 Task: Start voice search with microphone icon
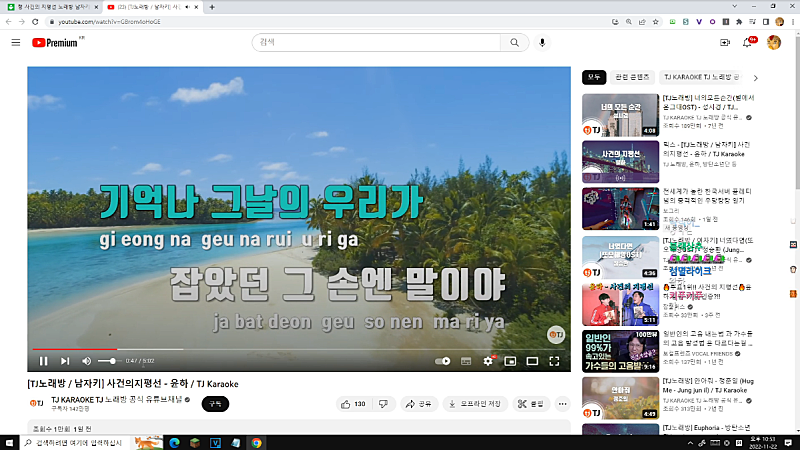pos(542,43)
